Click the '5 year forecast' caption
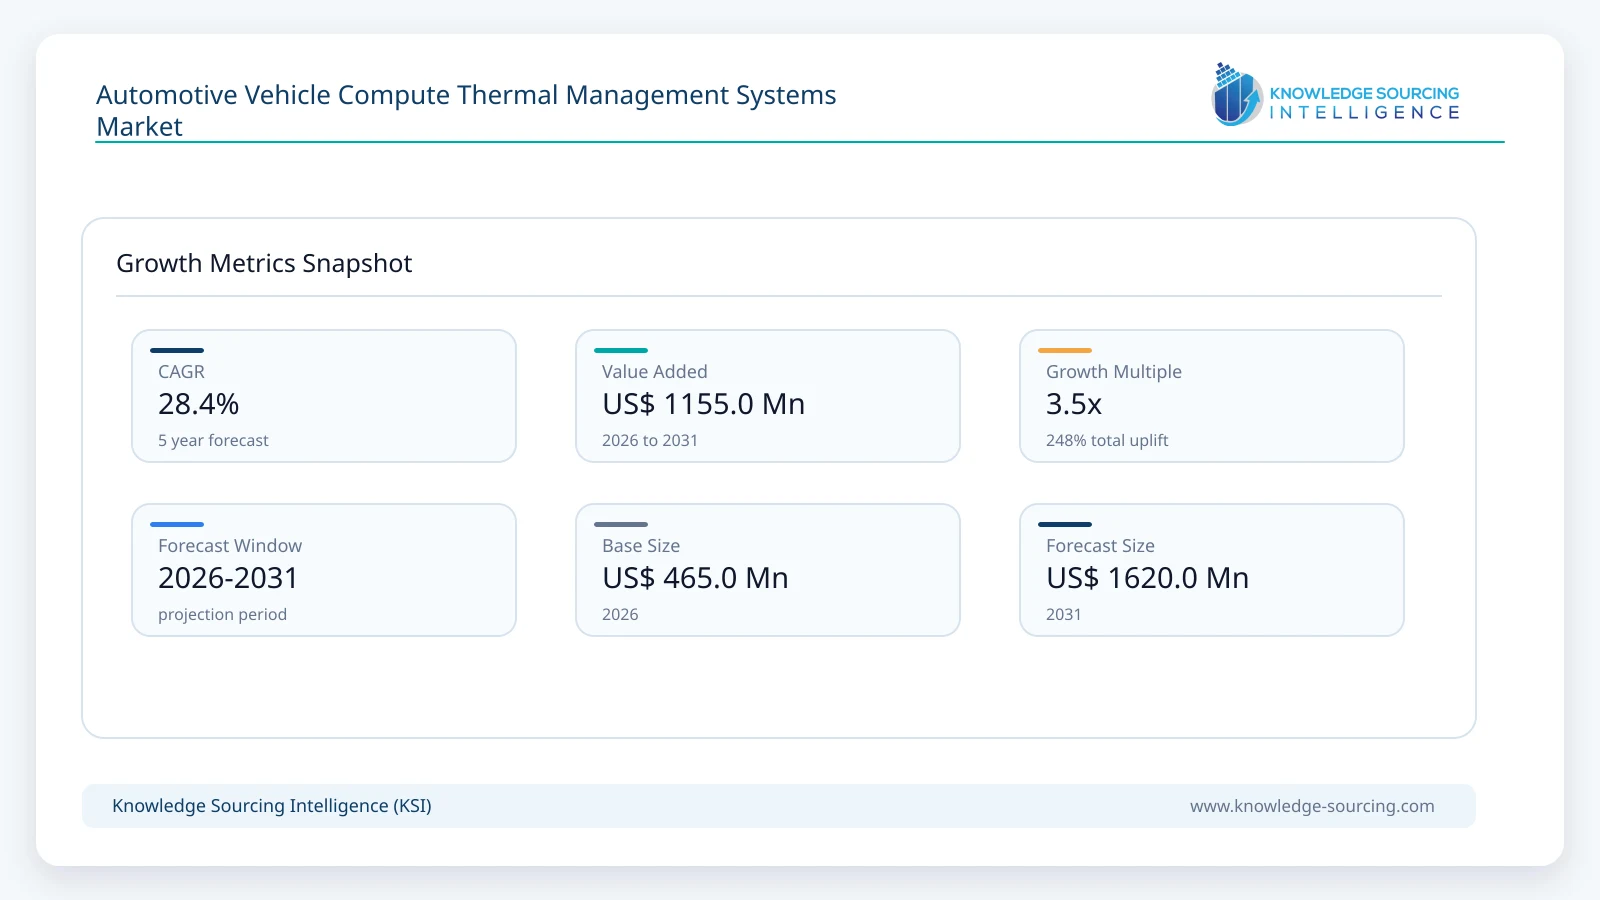Image resolution: width=1600 pixels, height=900 pixels. coord(213,440)
